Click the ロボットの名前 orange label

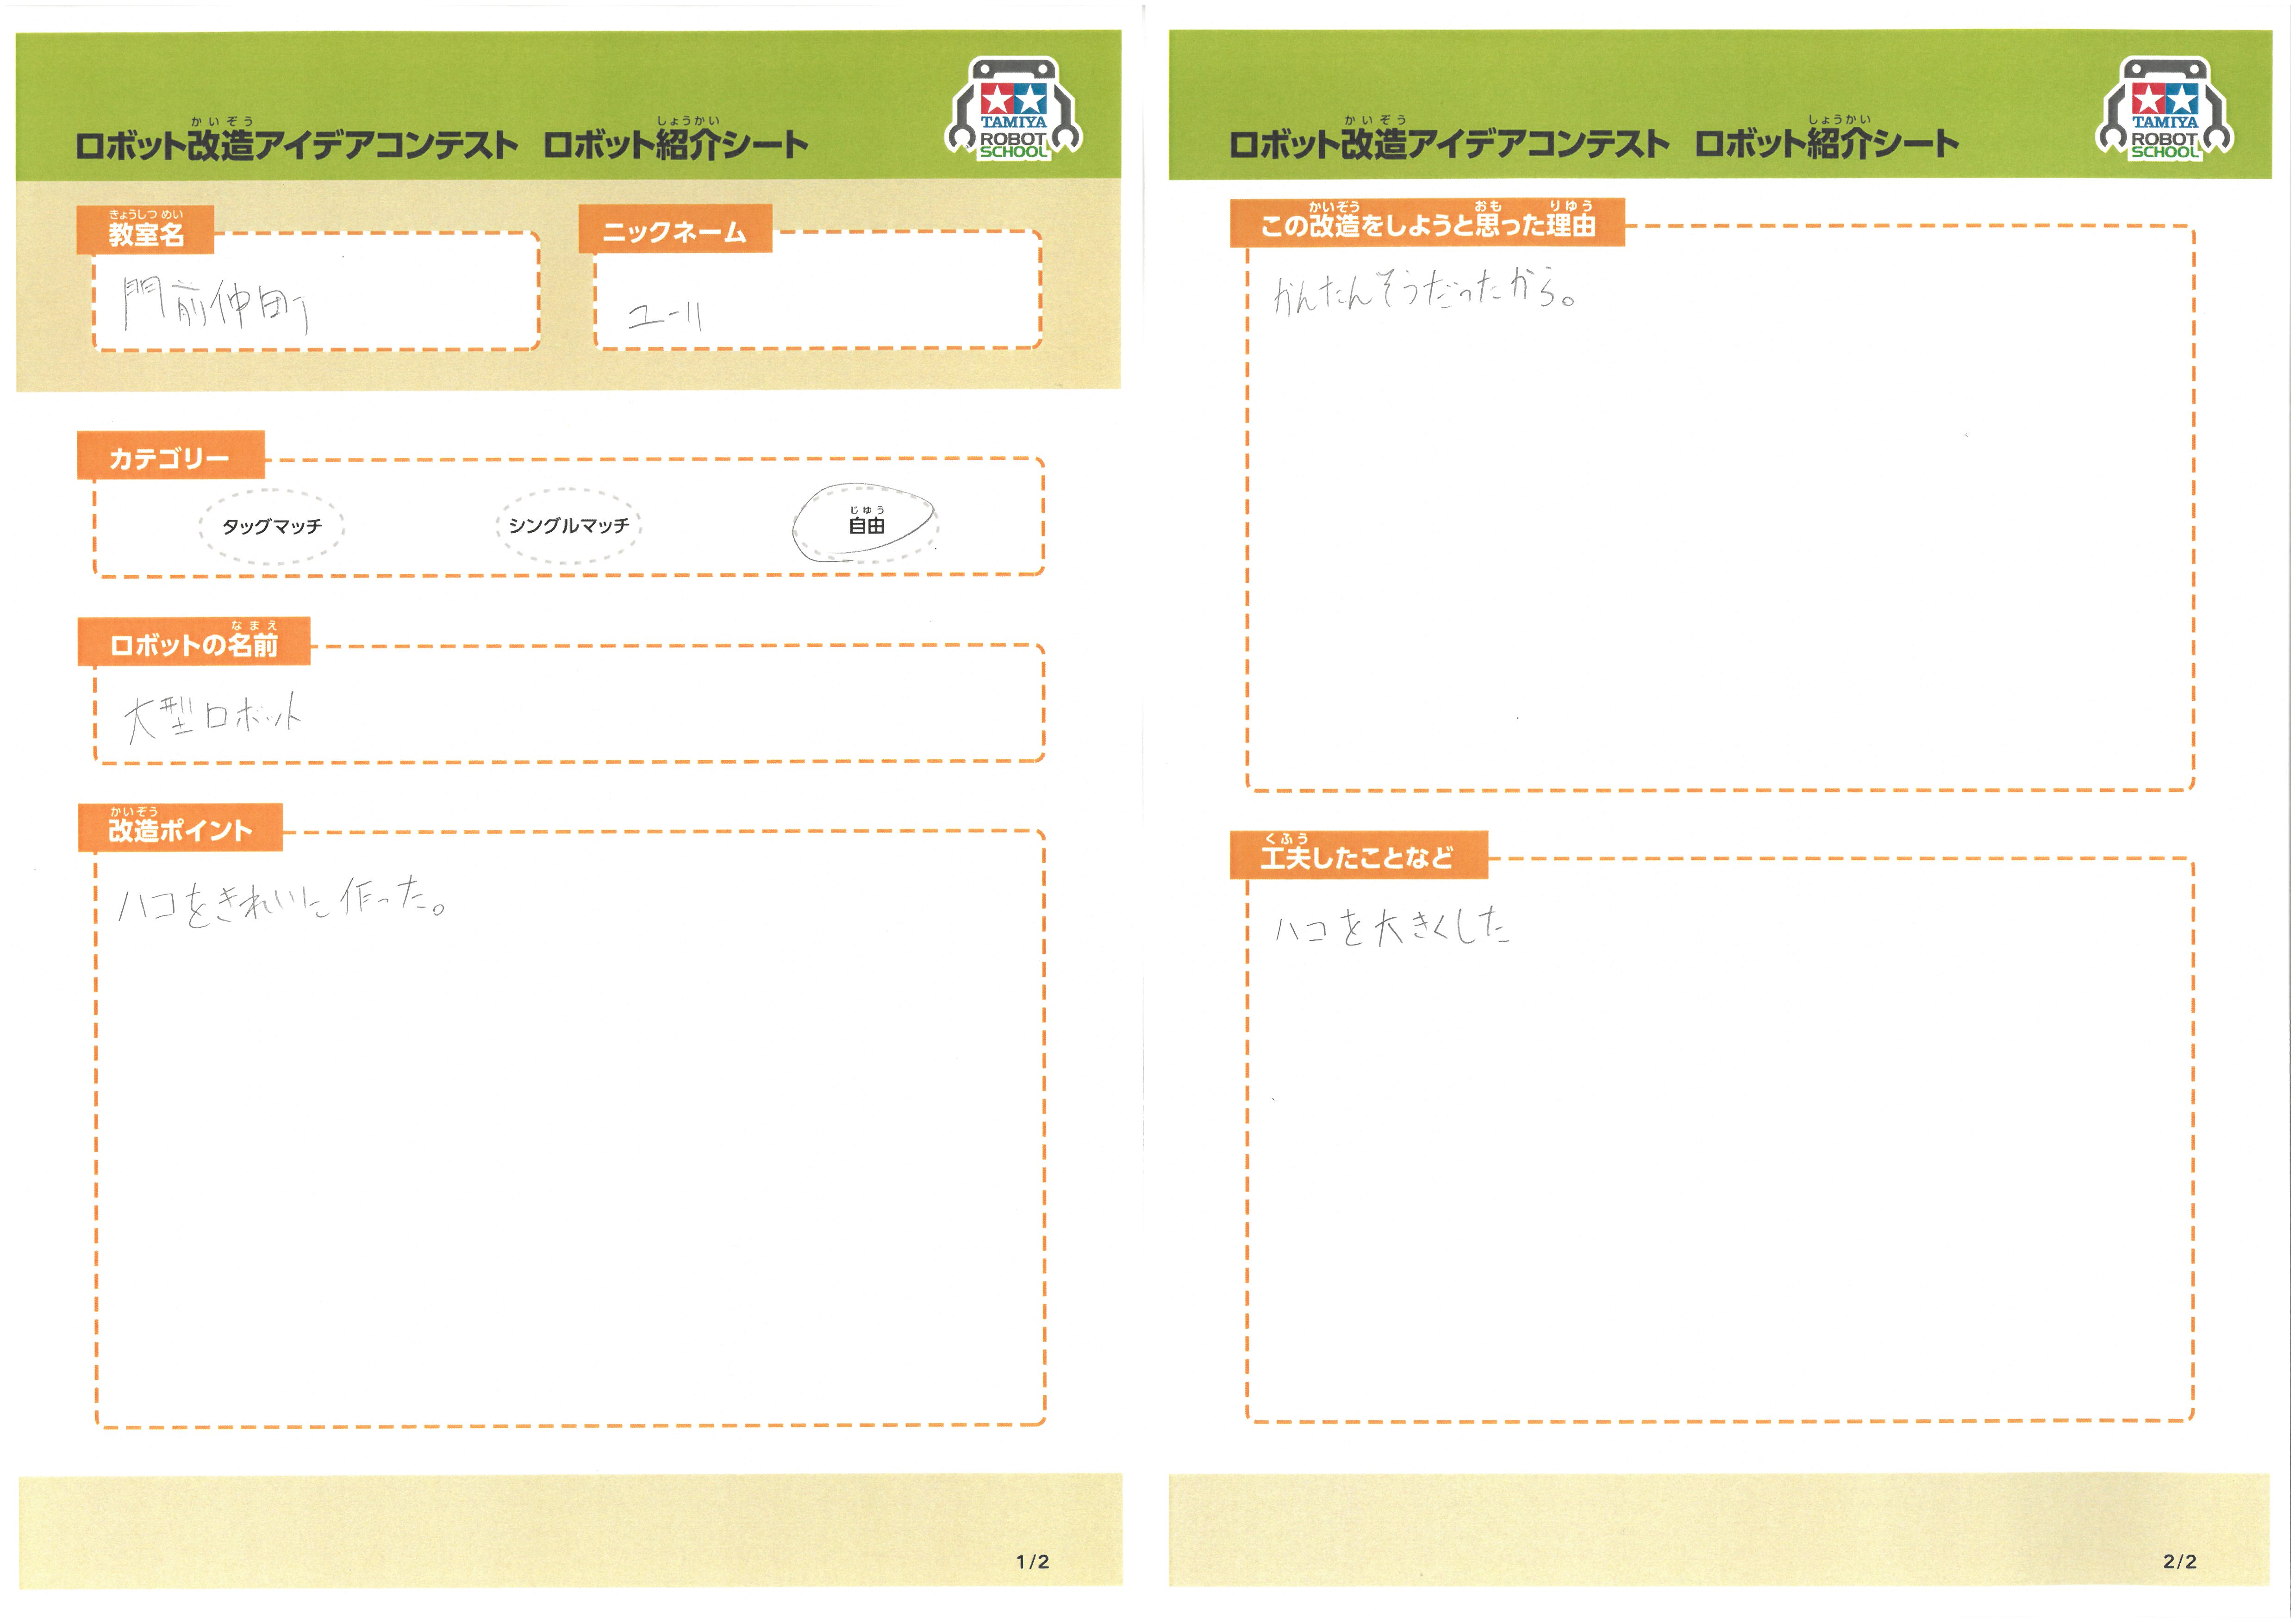coord(194,641)
